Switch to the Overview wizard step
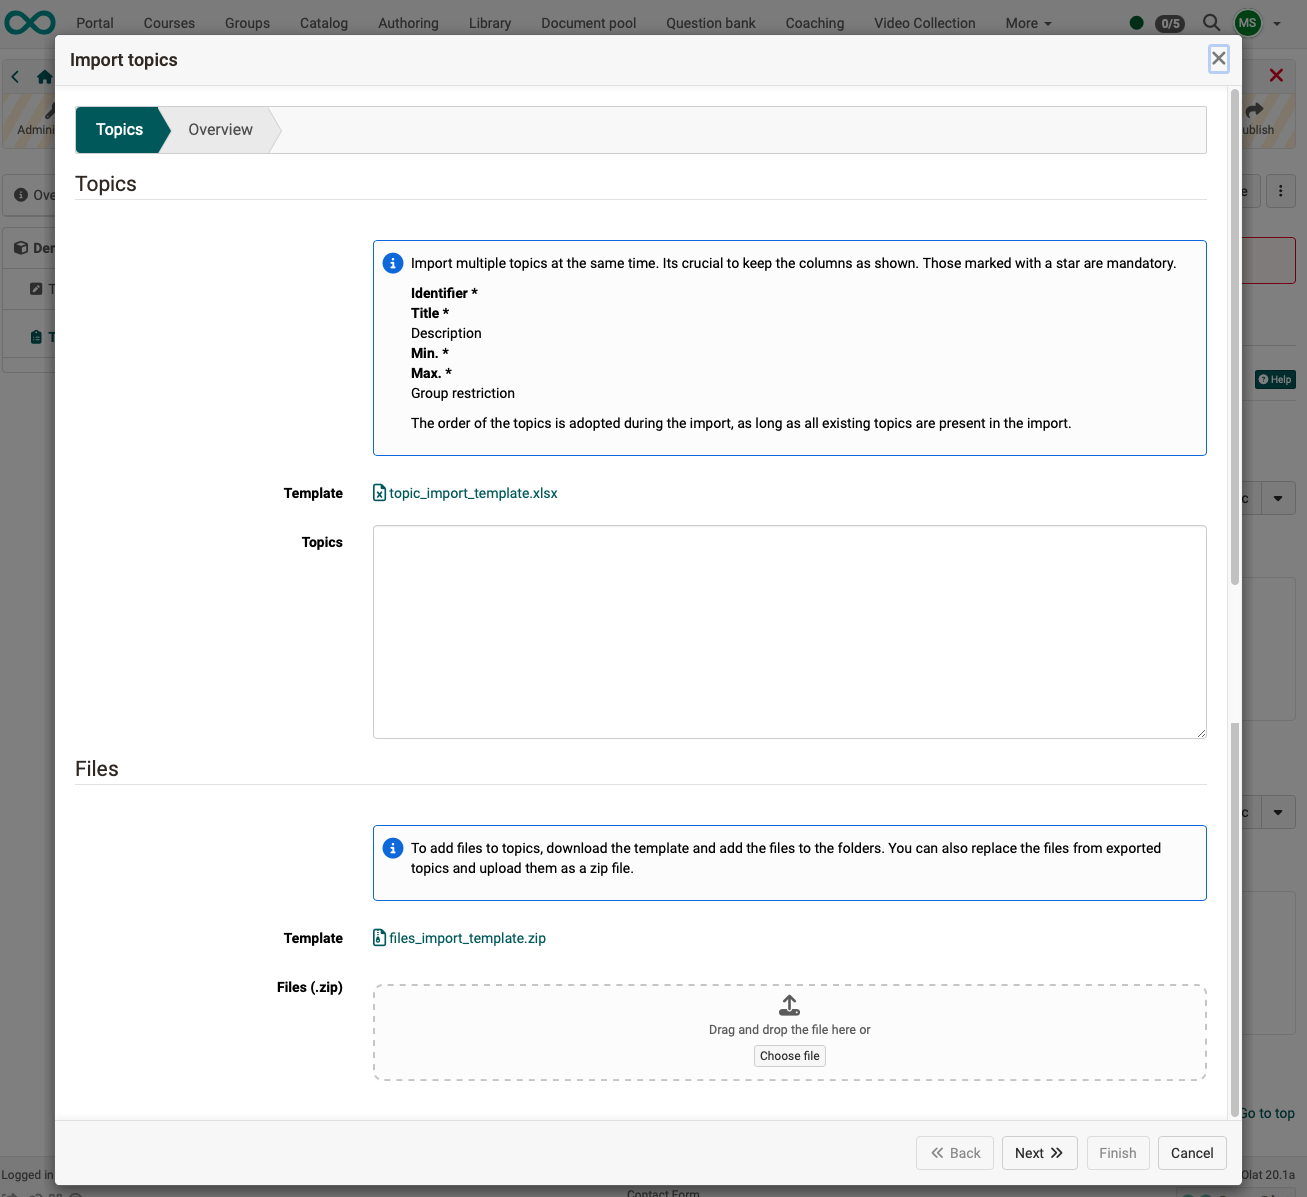Screen dimensions: 1307x1197 pyautogui.click(x=220, y=129)
